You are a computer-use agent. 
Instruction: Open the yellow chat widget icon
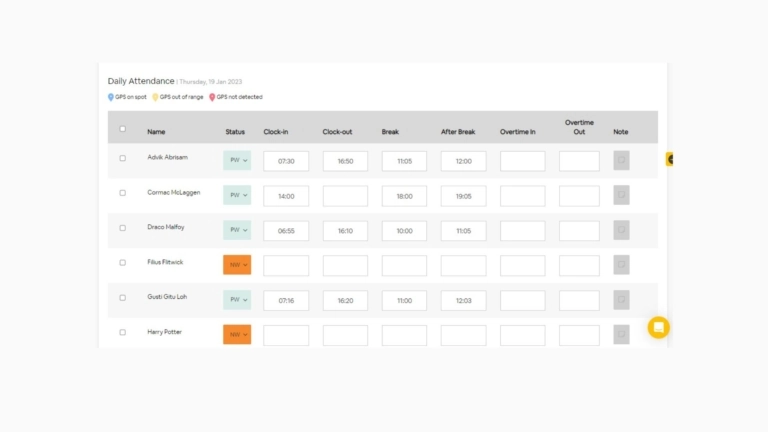coord(658,327)
